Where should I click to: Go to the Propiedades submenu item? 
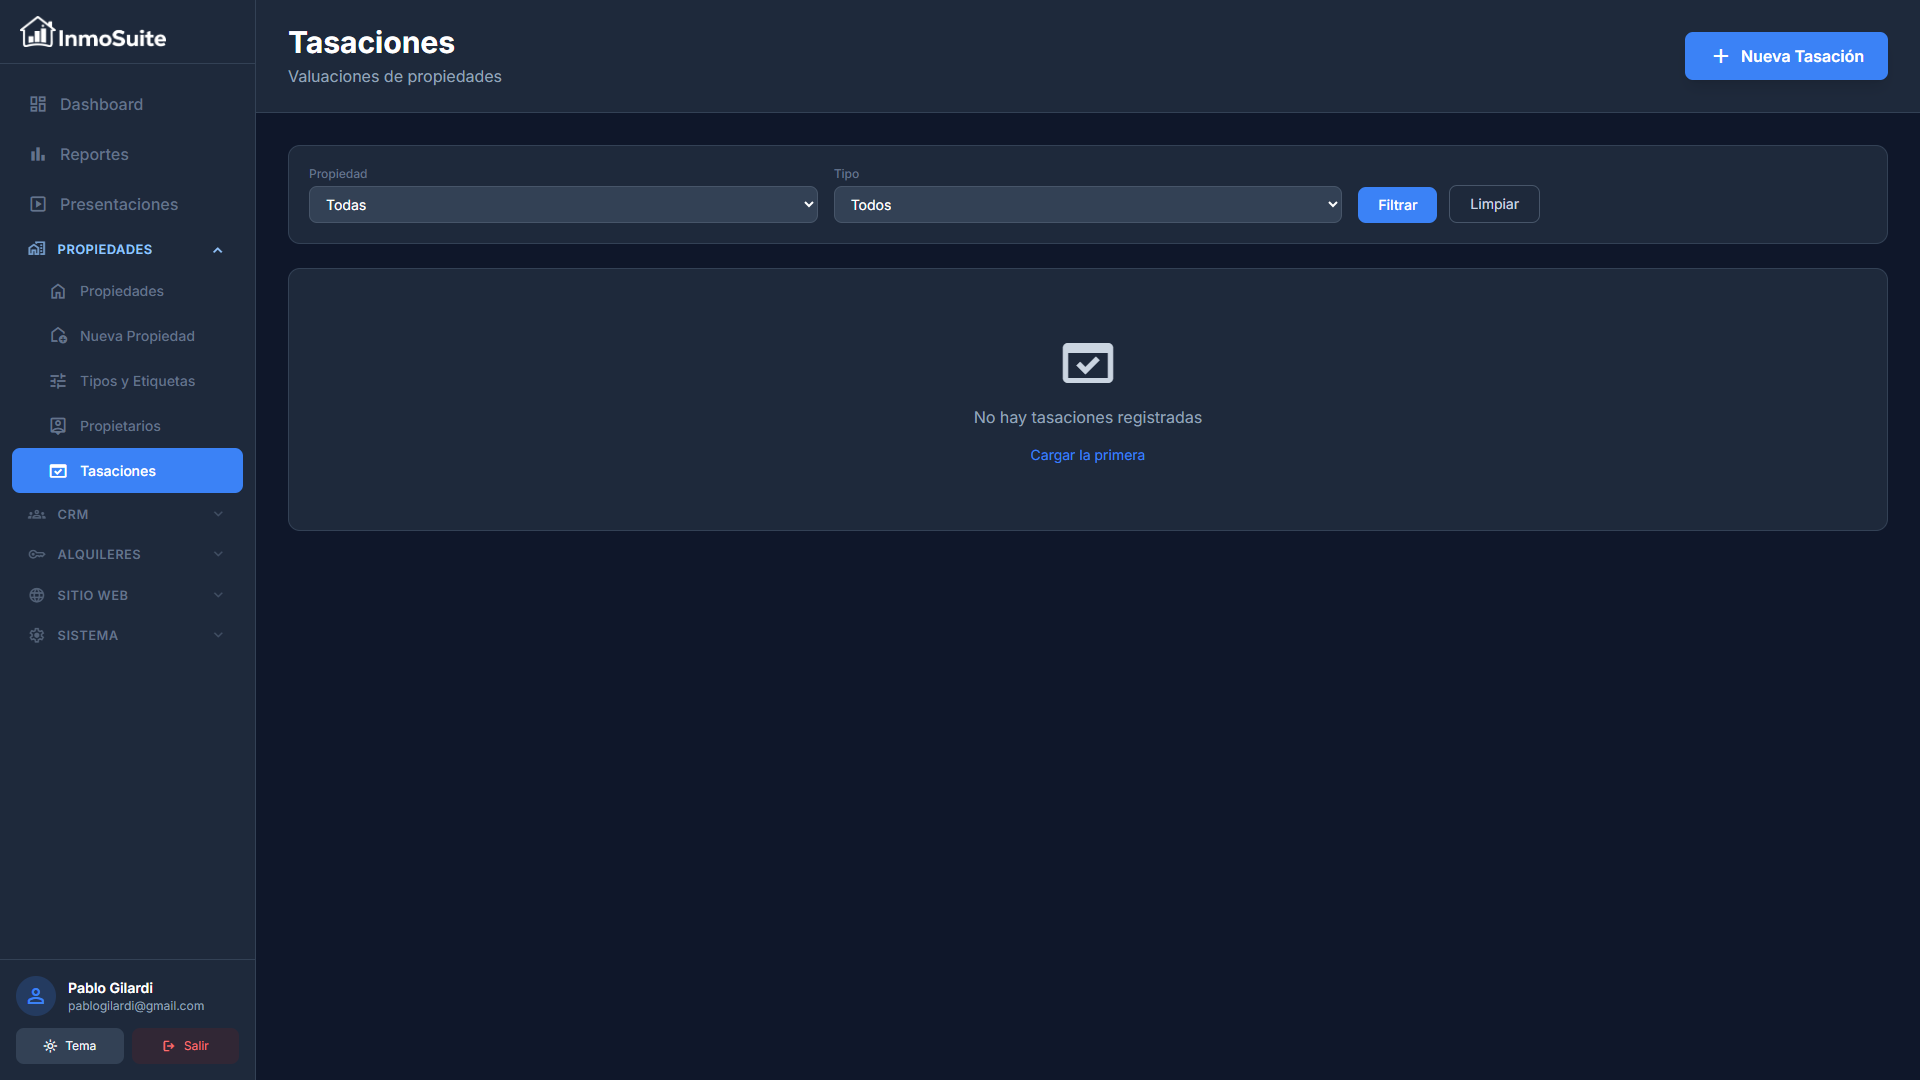coord(121,291)
